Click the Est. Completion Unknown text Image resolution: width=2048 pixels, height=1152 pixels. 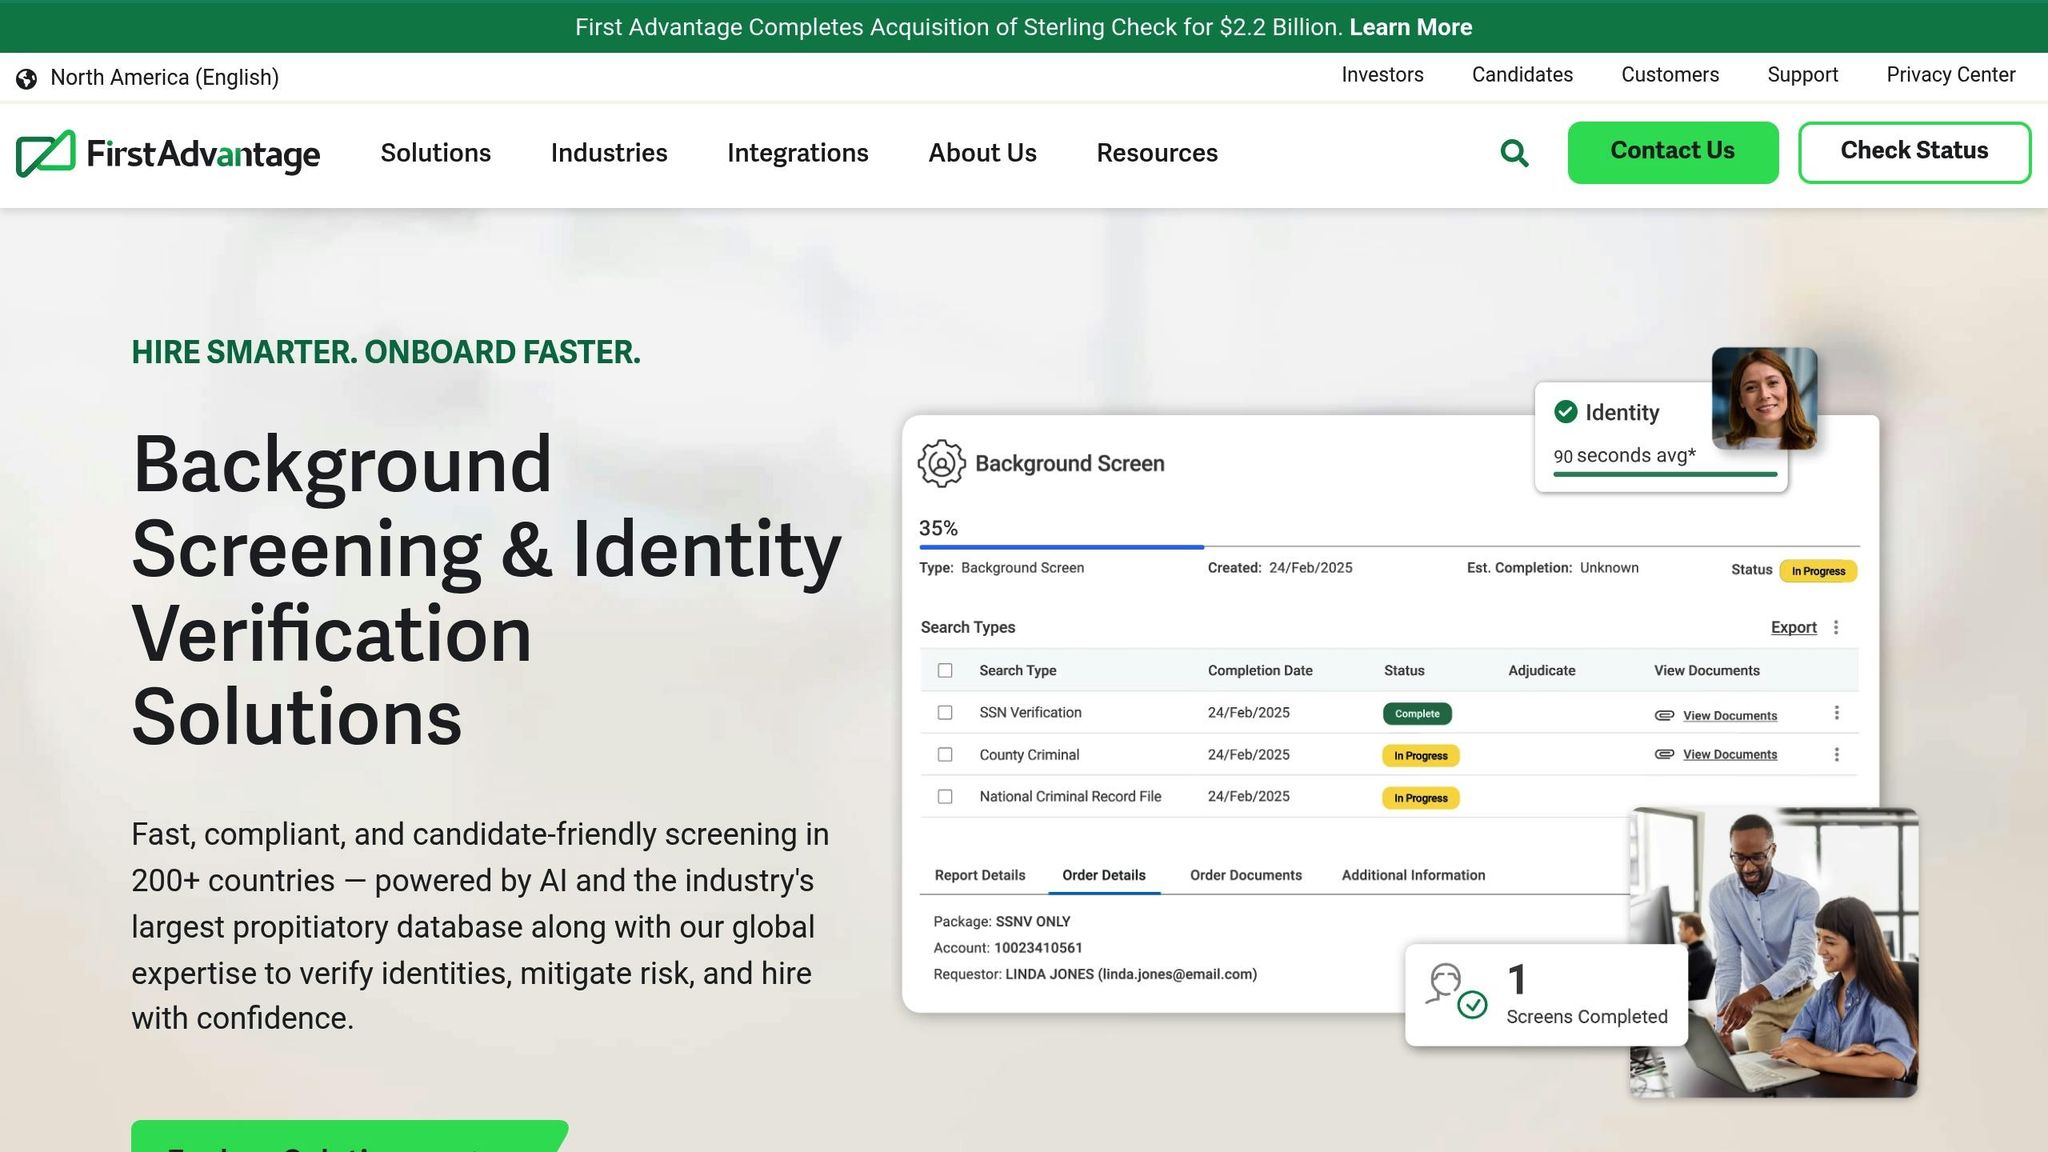[1552, 568]
